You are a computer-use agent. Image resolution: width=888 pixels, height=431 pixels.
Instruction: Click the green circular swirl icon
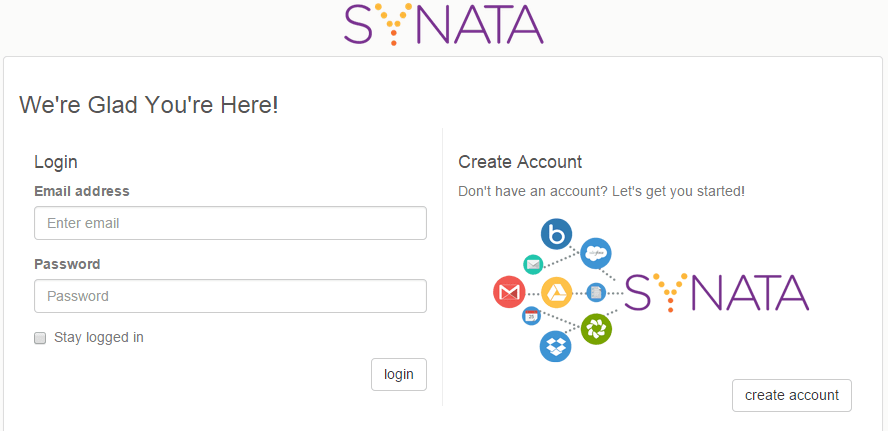tap(596, 328)
